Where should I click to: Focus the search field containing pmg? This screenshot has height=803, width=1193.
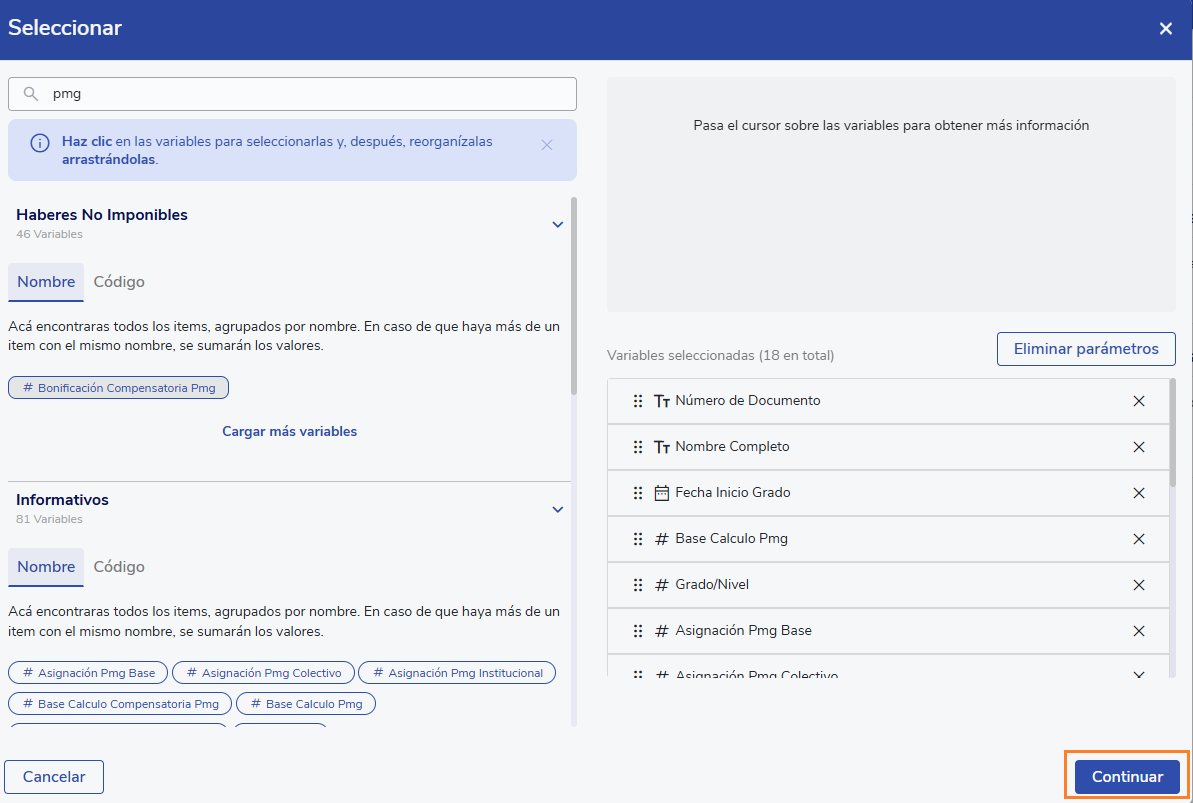300,94
